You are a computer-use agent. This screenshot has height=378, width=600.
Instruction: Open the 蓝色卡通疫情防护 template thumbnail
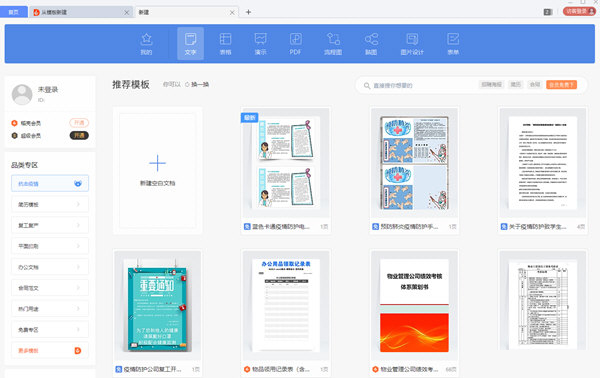click(285, 163)
